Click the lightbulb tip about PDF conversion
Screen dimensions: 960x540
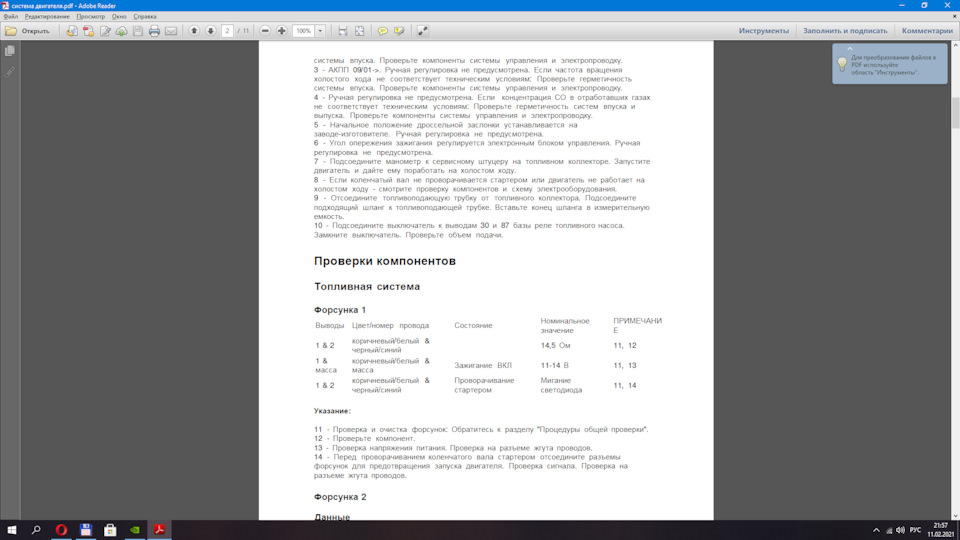pos(842,64)
